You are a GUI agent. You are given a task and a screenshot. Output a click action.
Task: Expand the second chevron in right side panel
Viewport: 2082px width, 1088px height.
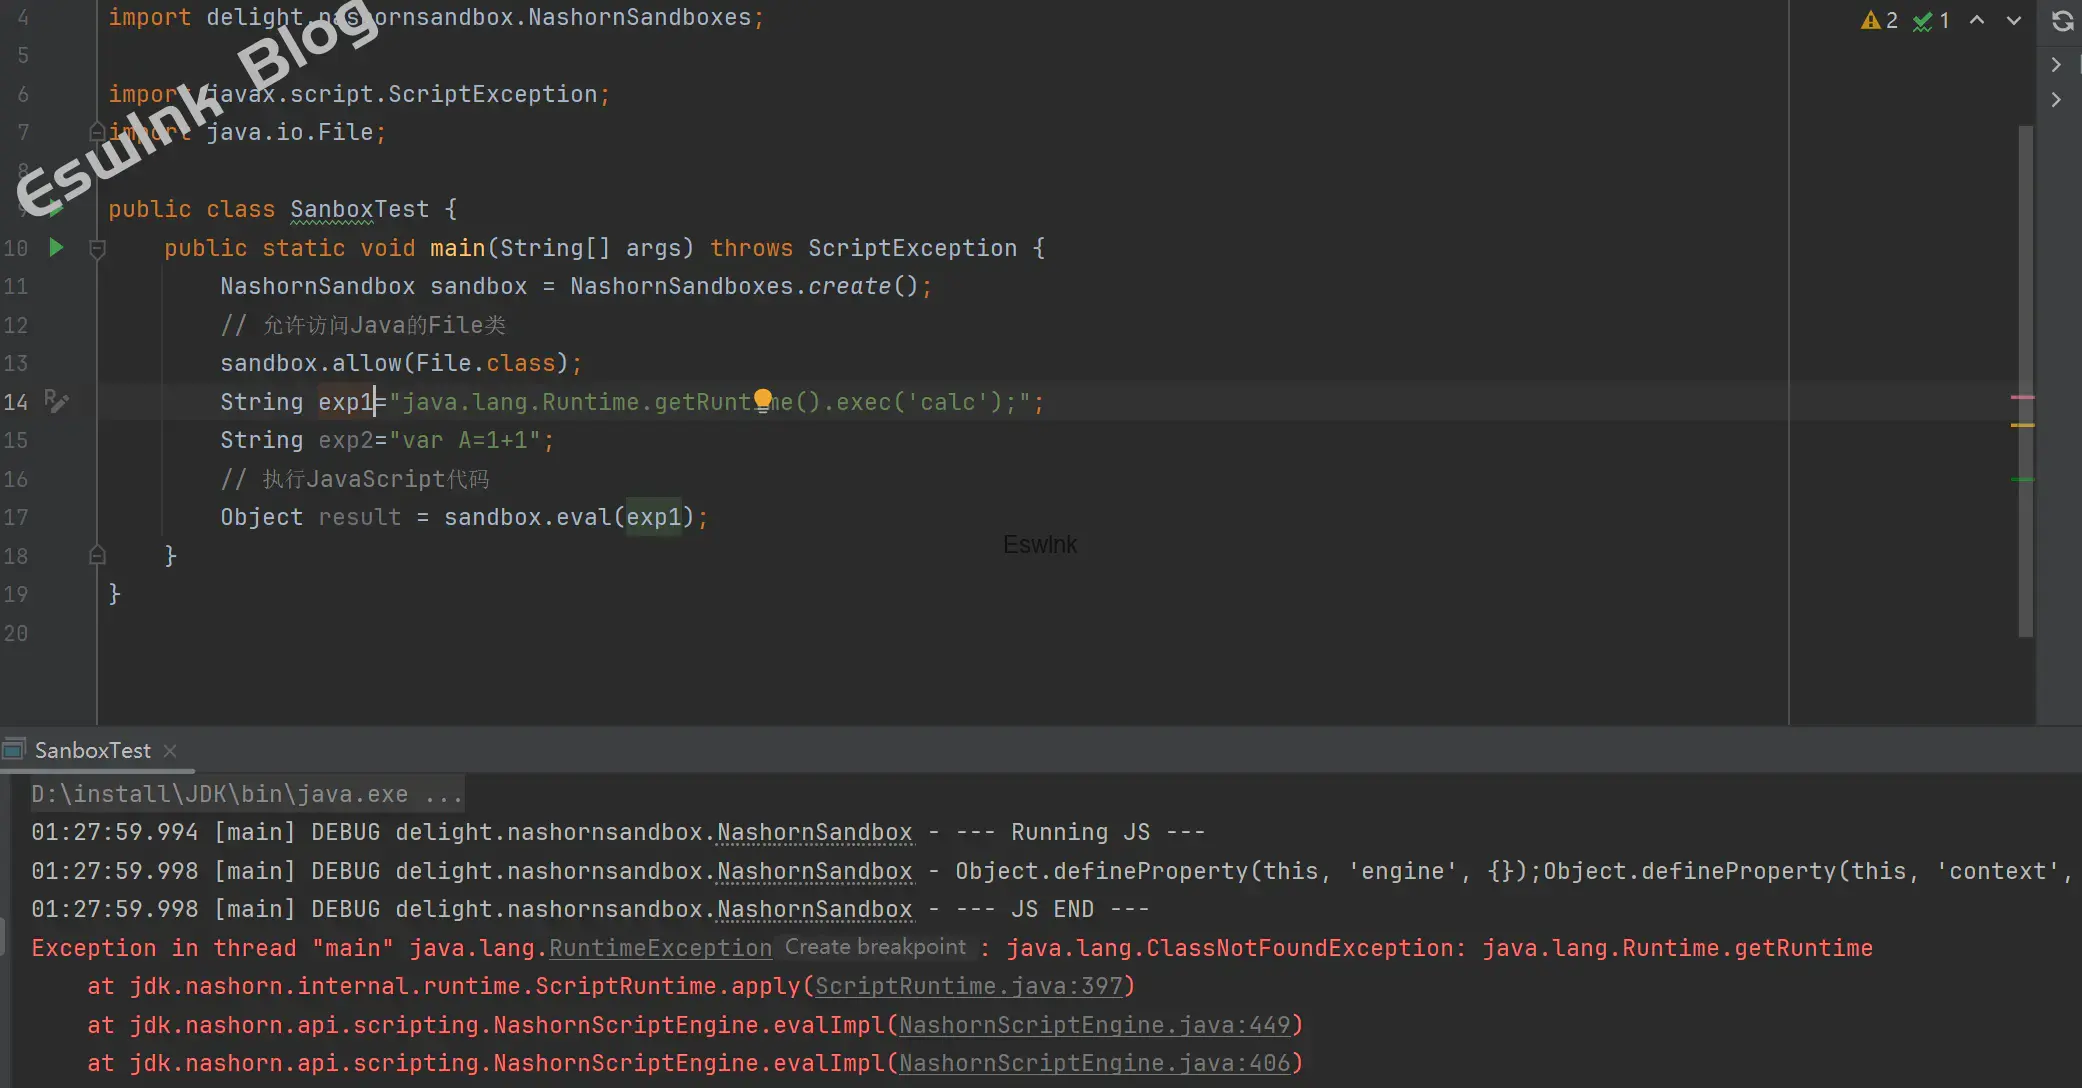click(x=2056, y=100)
